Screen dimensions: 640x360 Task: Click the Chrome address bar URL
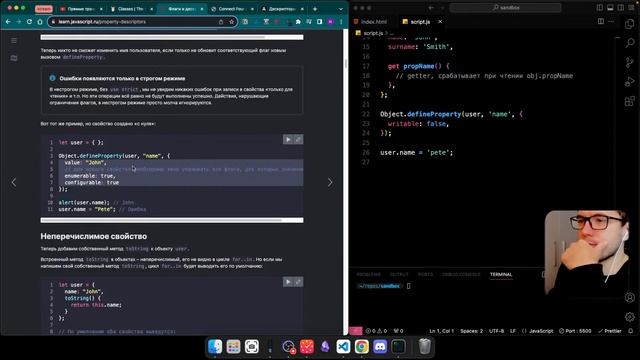tap(102, 22)
